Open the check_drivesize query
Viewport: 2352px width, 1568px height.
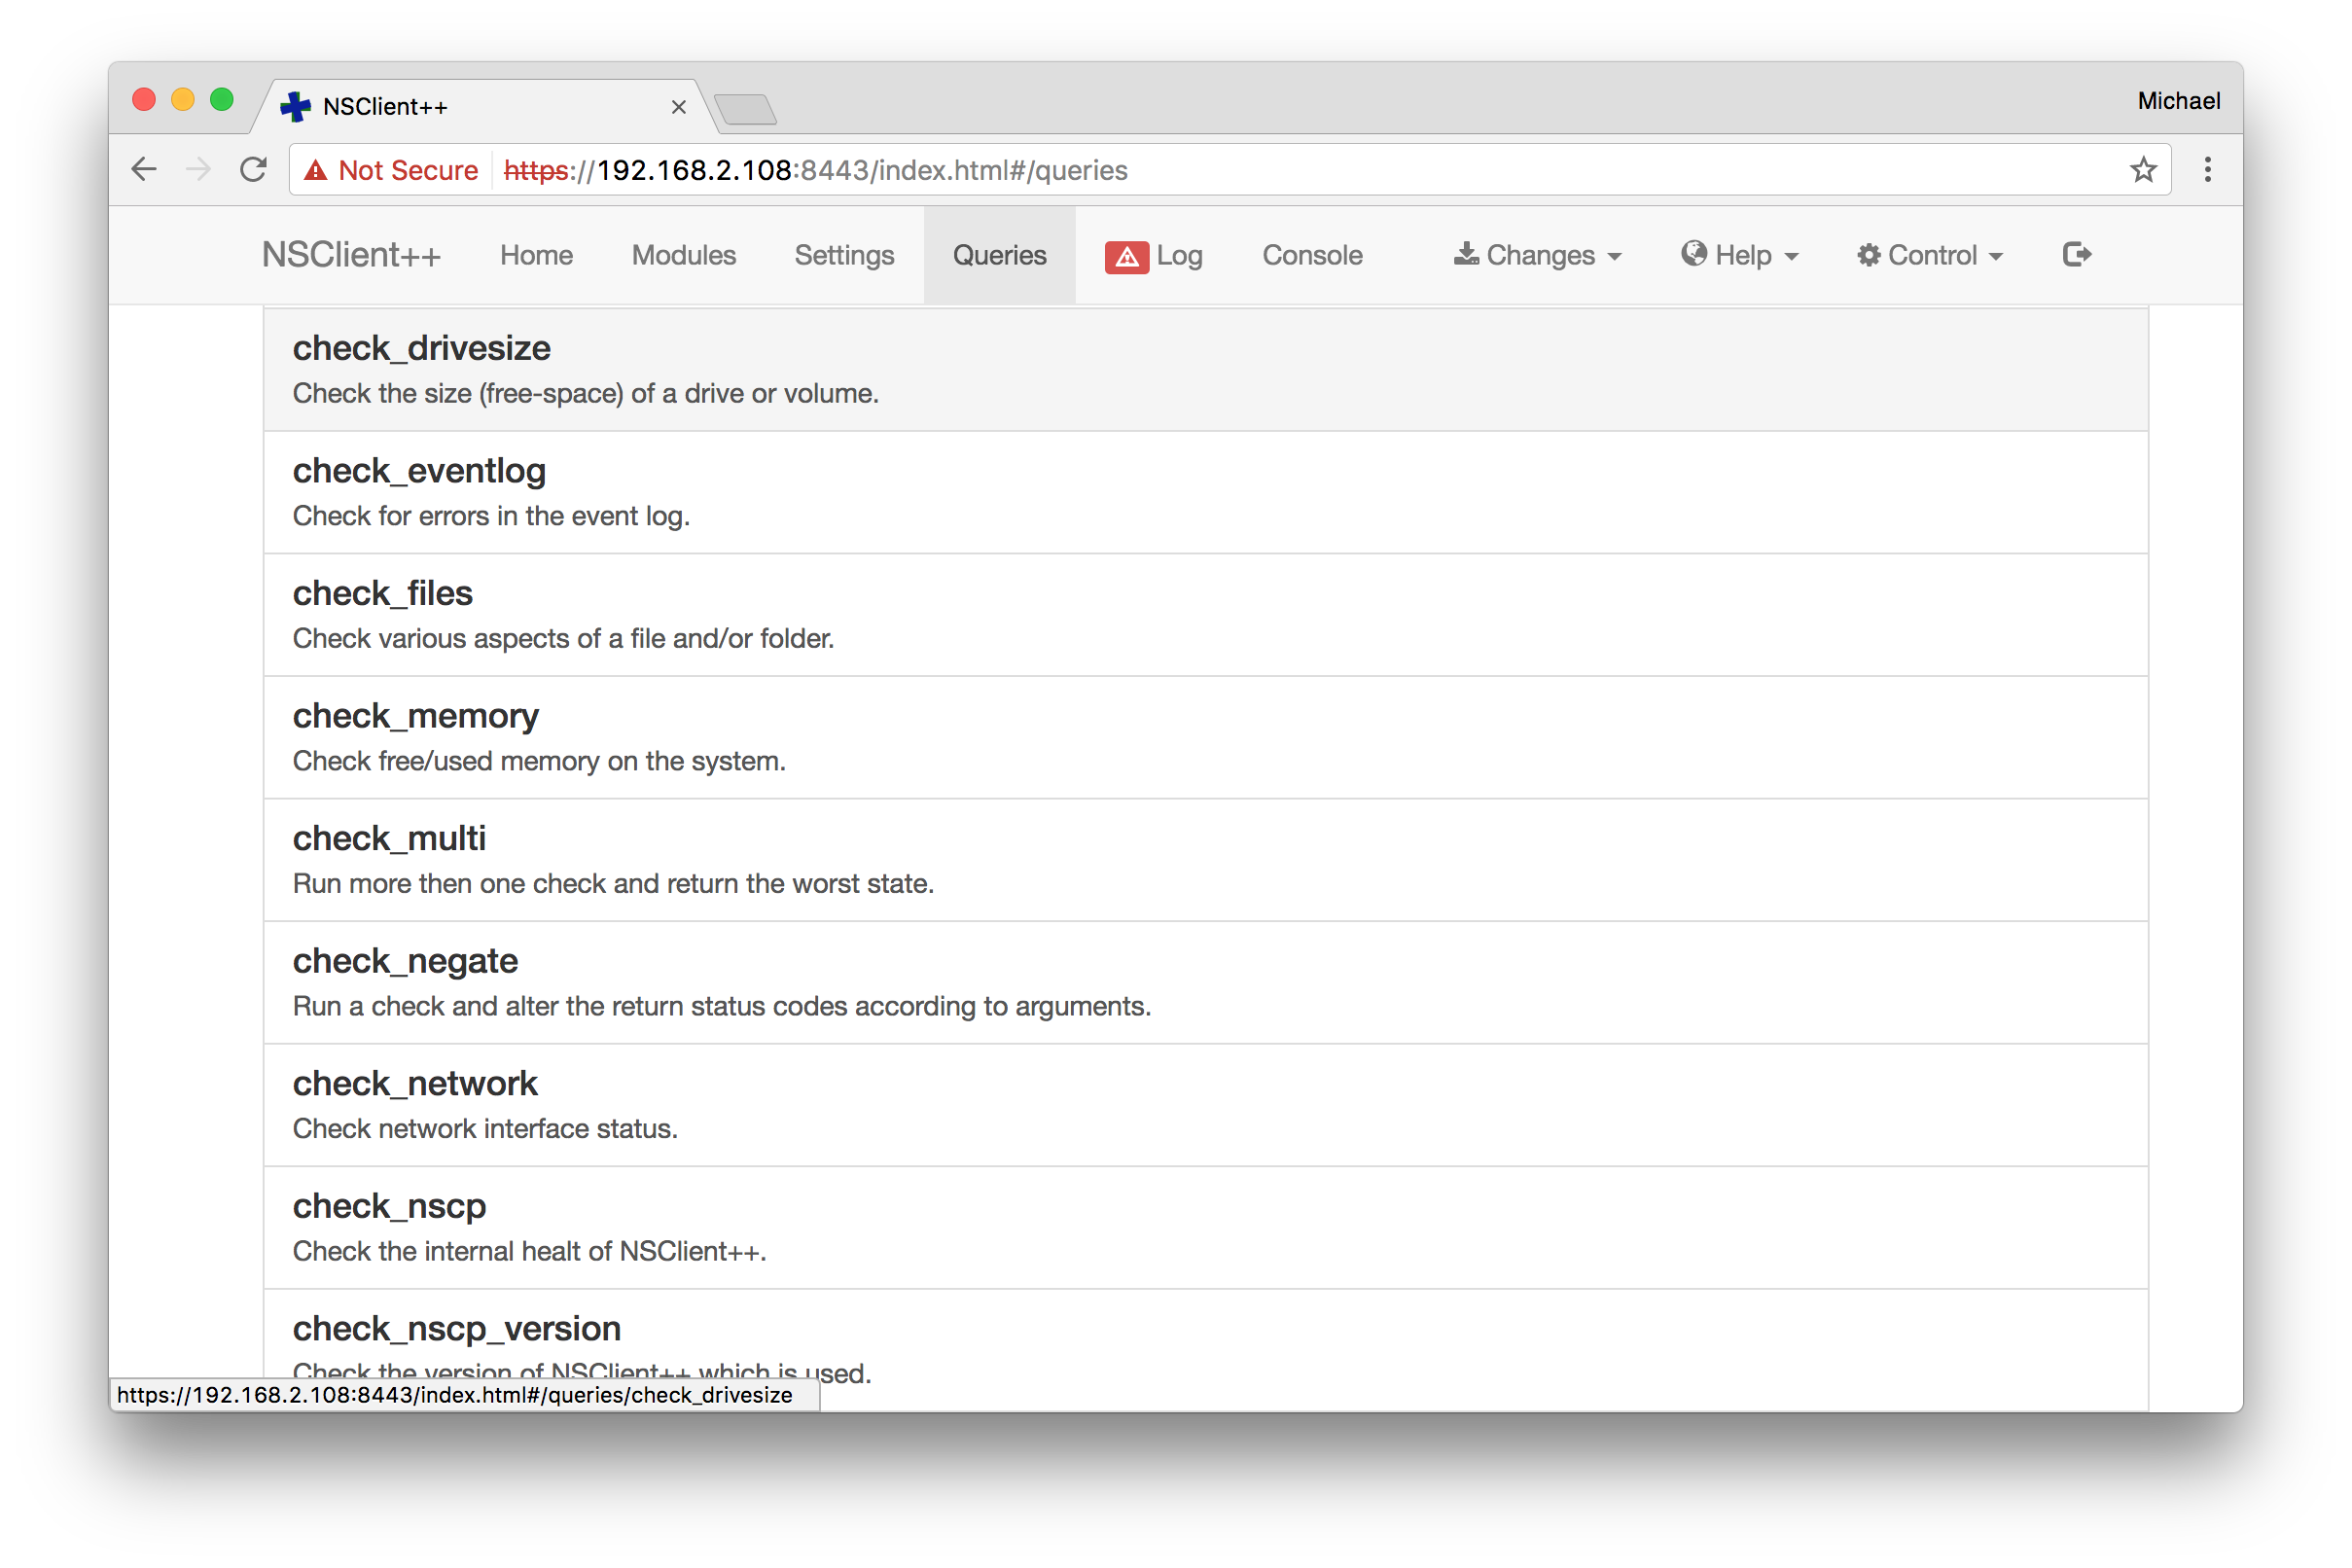tap(1206, 370)
